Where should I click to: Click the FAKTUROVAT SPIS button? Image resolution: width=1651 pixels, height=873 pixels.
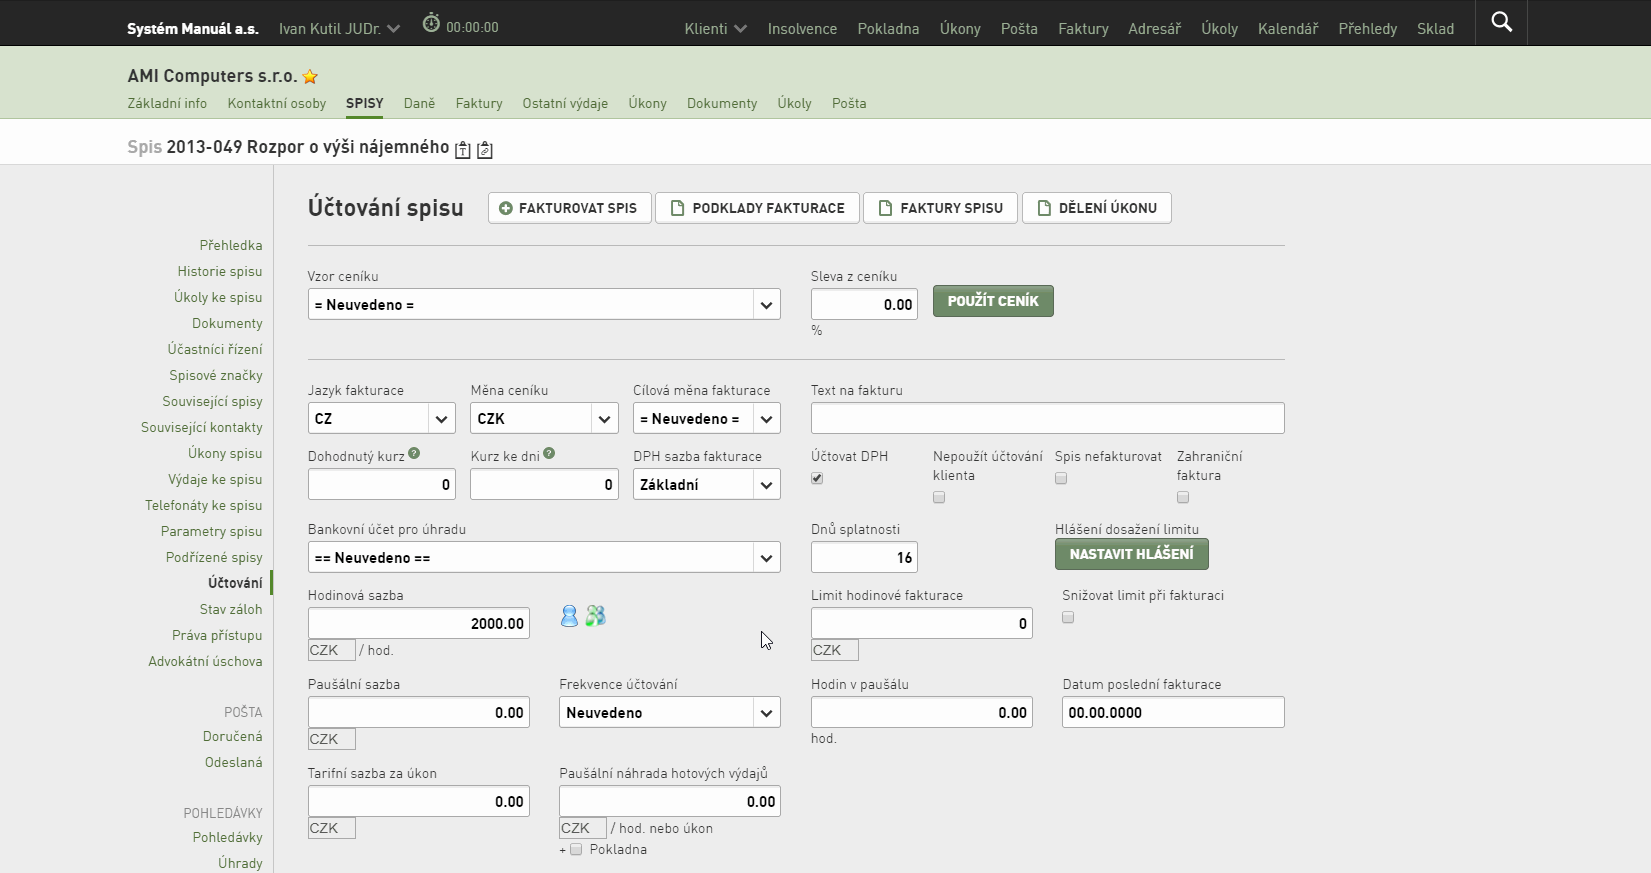[x=569, y=208]
